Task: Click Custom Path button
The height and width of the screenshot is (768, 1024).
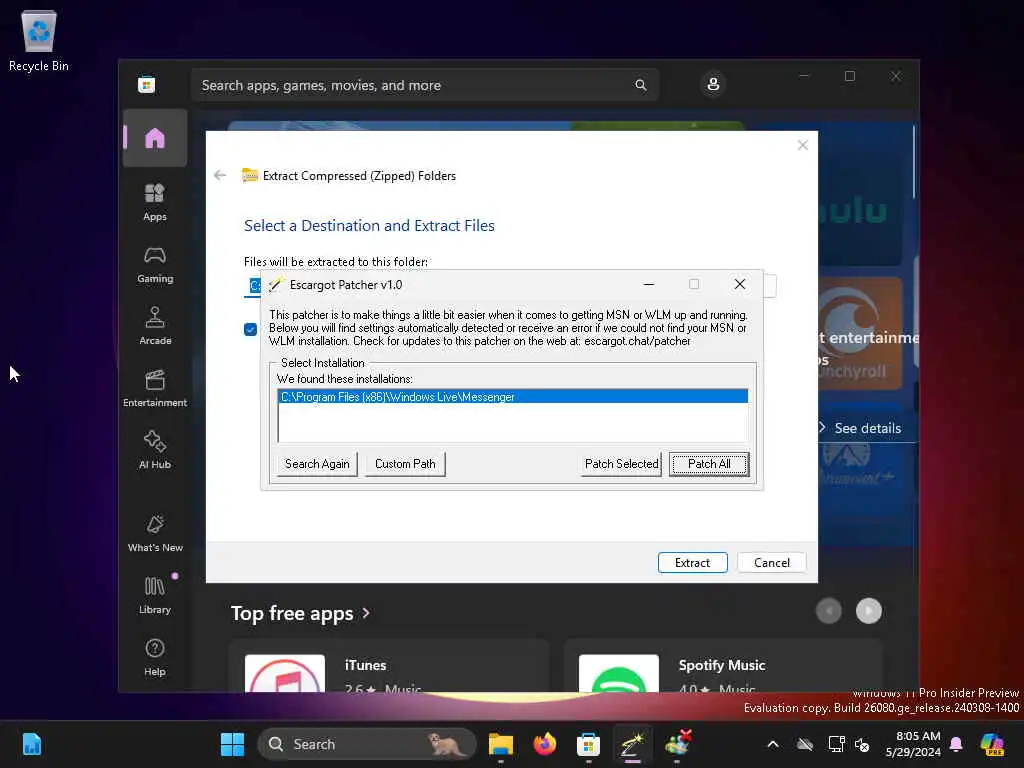Action: click(x=405, y=464)
